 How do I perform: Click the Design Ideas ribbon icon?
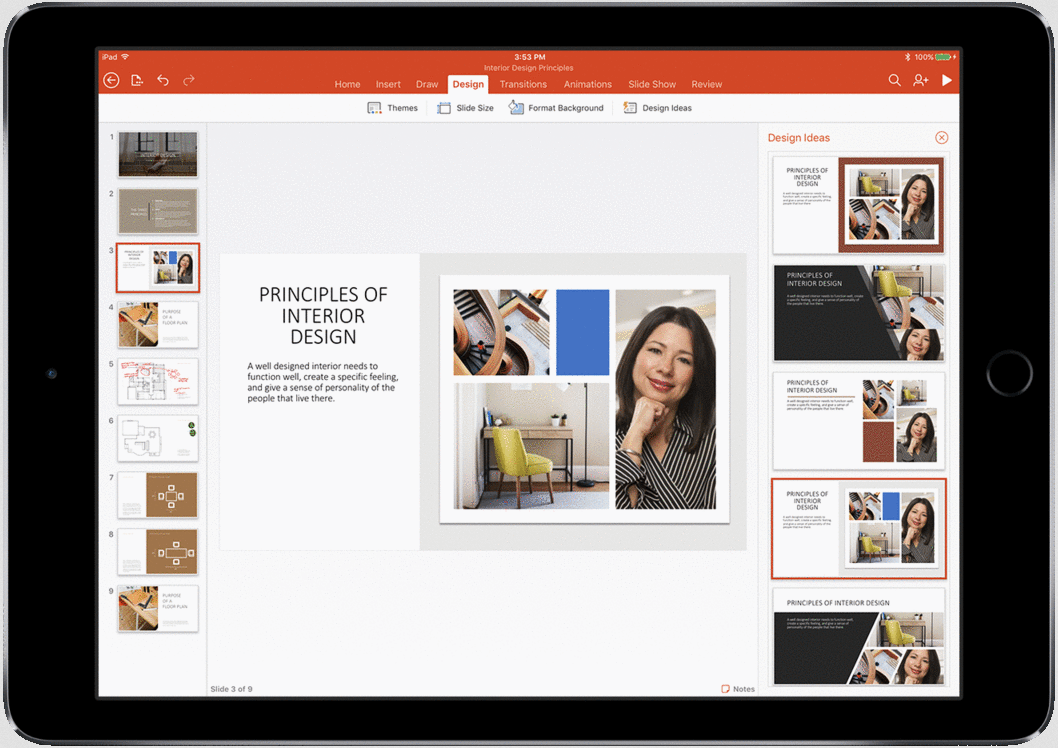click(x=630, y=108)
